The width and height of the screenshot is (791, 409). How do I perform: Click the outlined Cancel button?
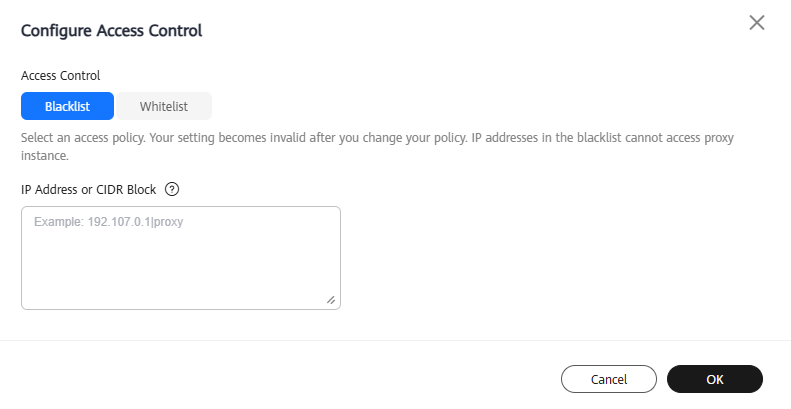point(609,379)
